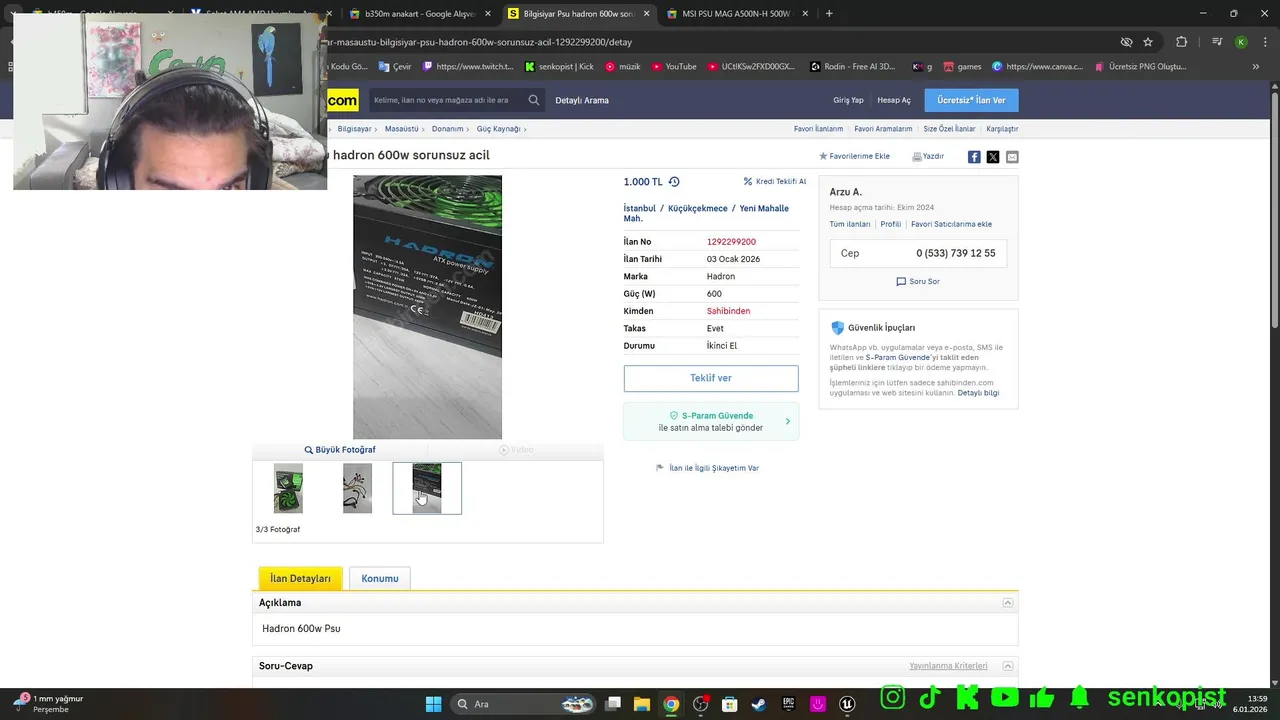Click the Masaüstü breadcrumb

[401, 129]
